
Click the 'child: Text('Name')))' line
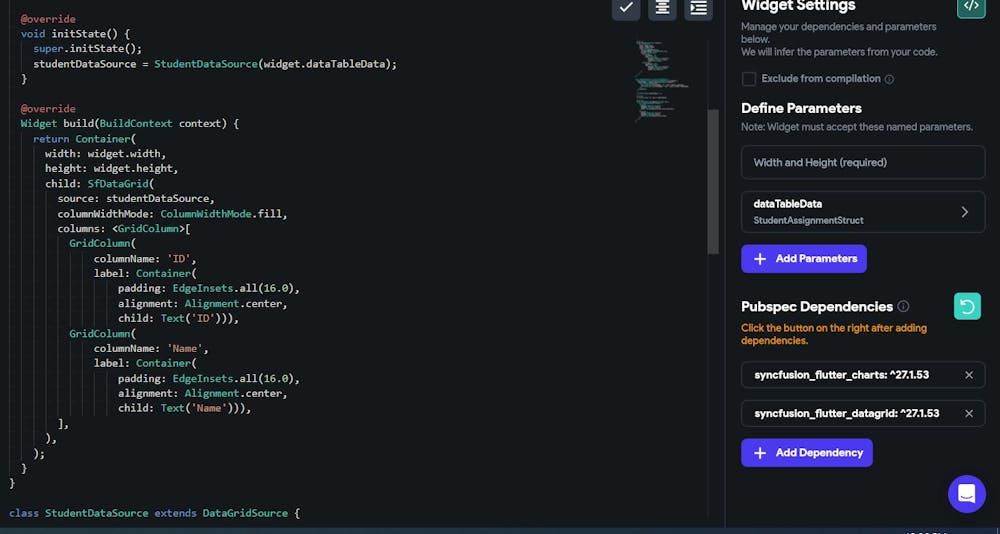185,408
